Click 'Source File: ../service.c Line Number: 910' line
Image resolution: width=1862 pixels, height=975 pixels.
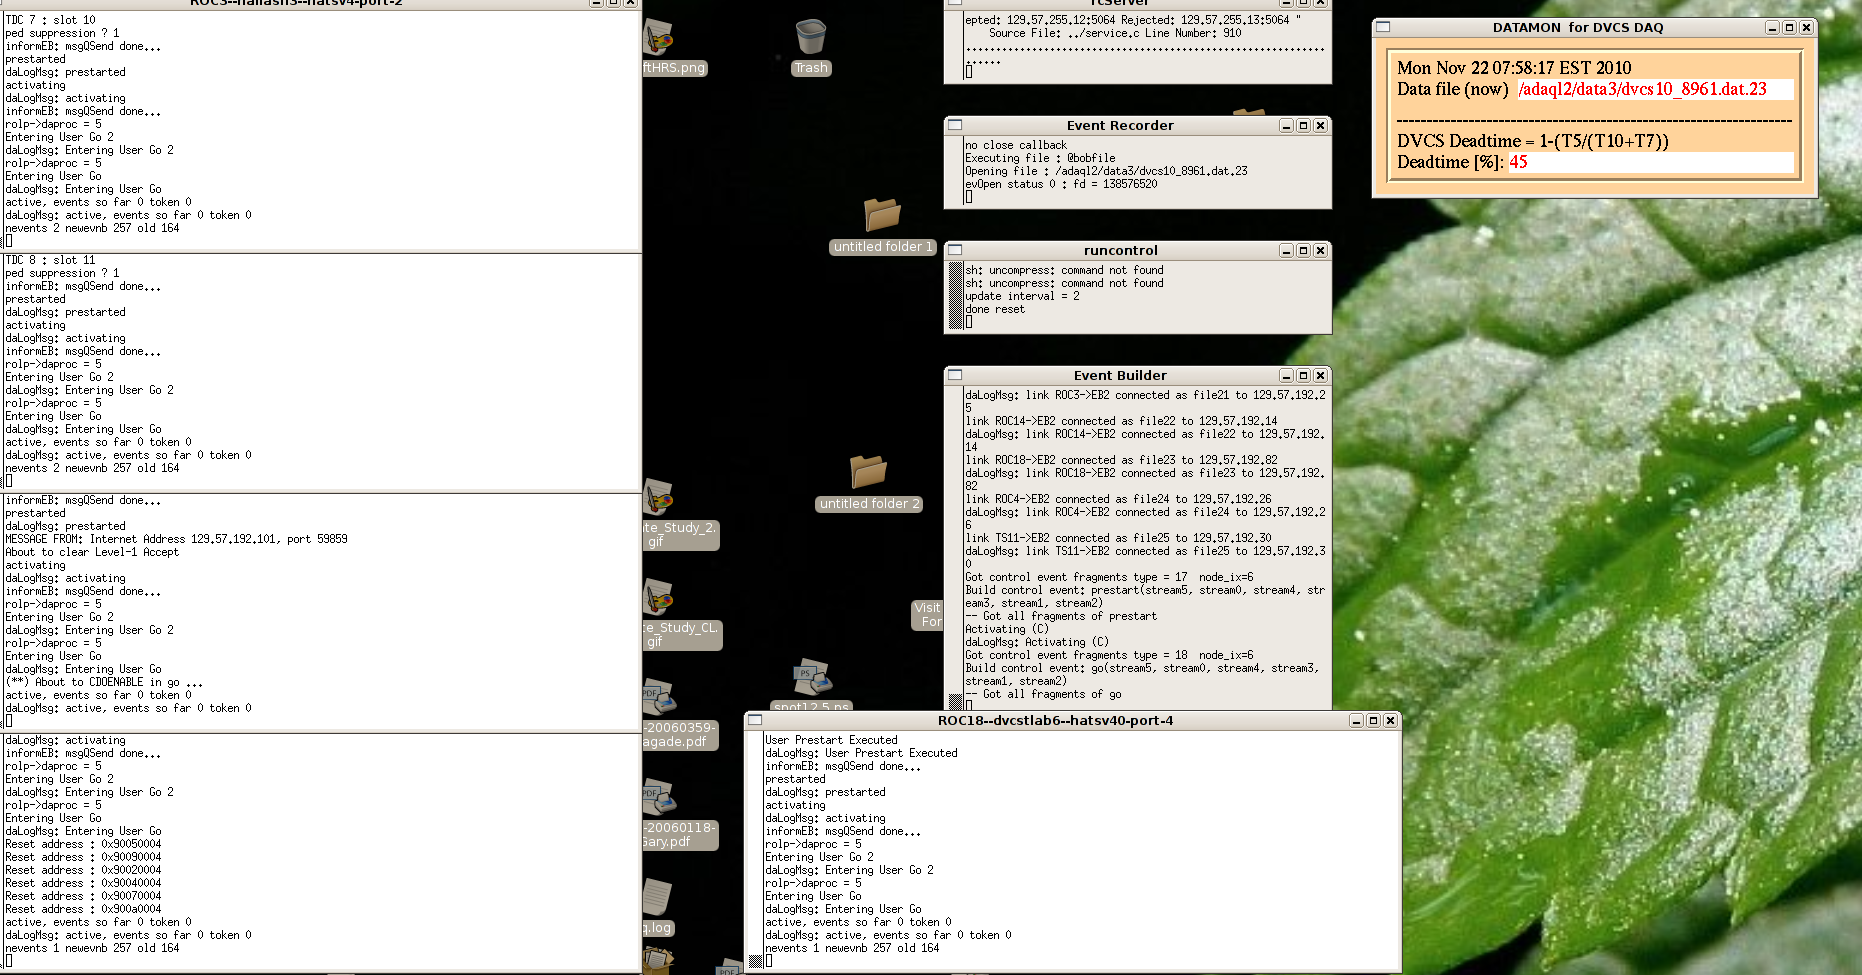point(1115,33)
